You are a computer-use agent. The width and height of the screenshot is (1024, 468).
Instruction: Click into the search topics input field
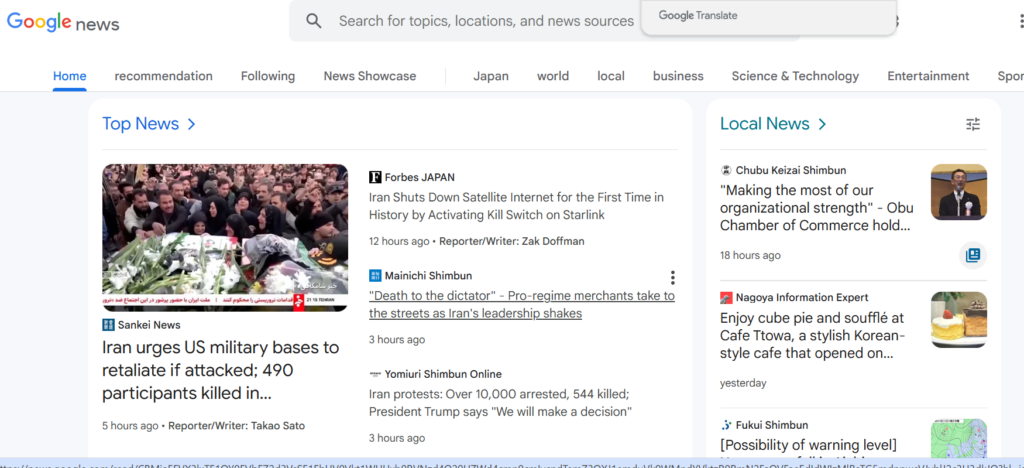[486, 21]
